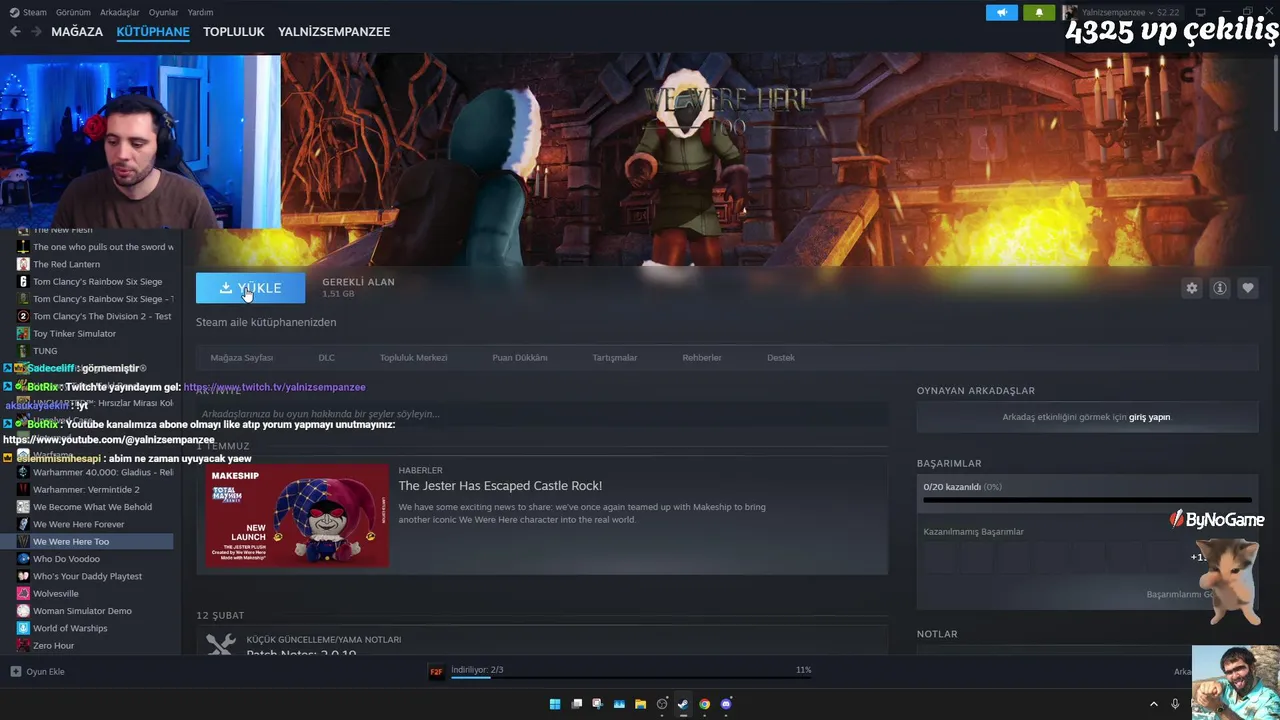Open the Puan Dükkânı link
The width and height of the screenshot is (1280, 720).
click(519, 358)
